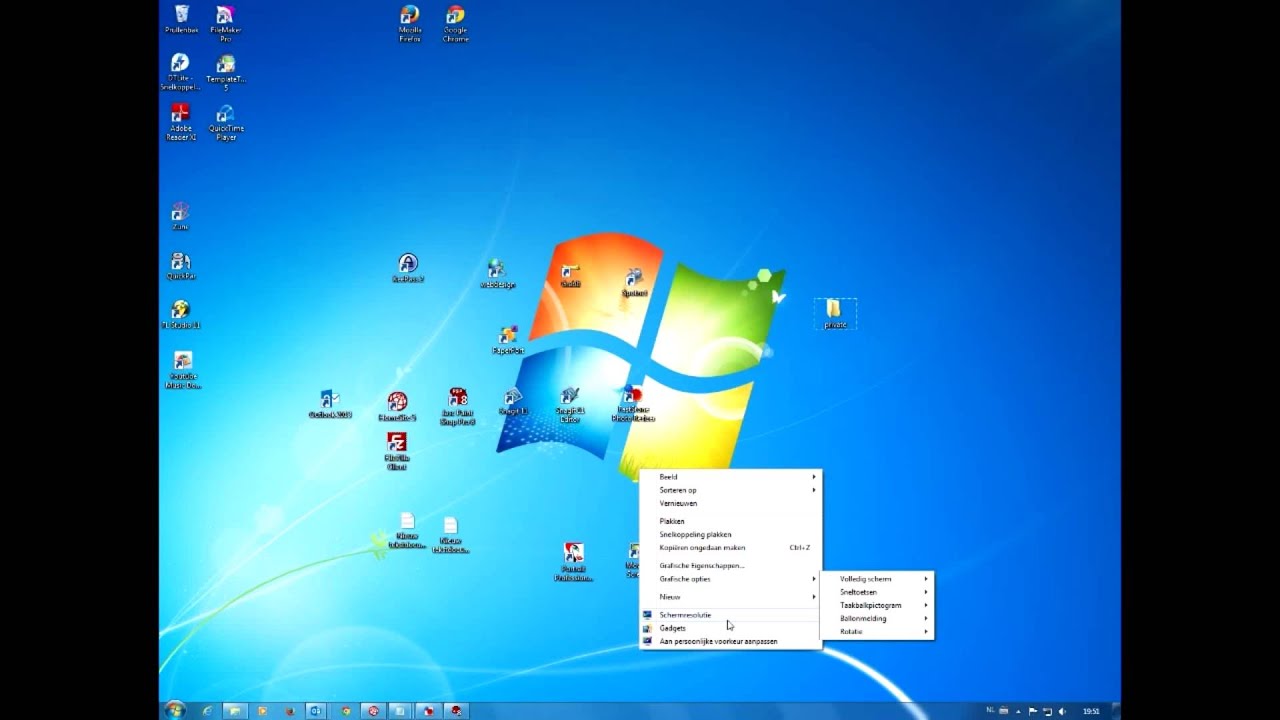This screenshot has height=720, width=1280.
Task: Click the NL language indicator in tray
Action: click(x=990, y=710)
